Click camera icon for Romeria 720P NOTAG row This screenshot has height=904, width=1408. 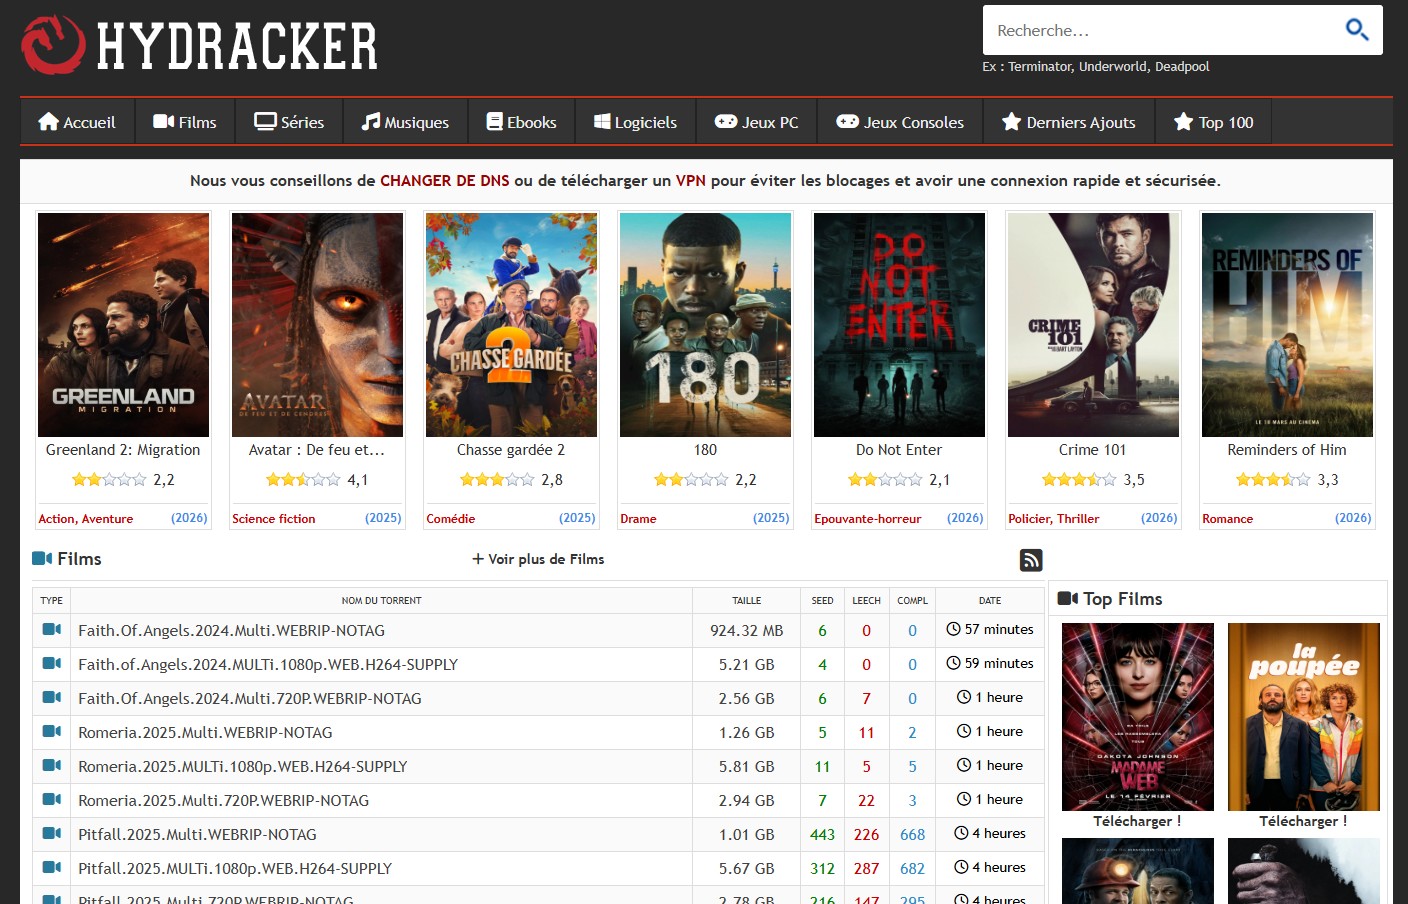52,800
